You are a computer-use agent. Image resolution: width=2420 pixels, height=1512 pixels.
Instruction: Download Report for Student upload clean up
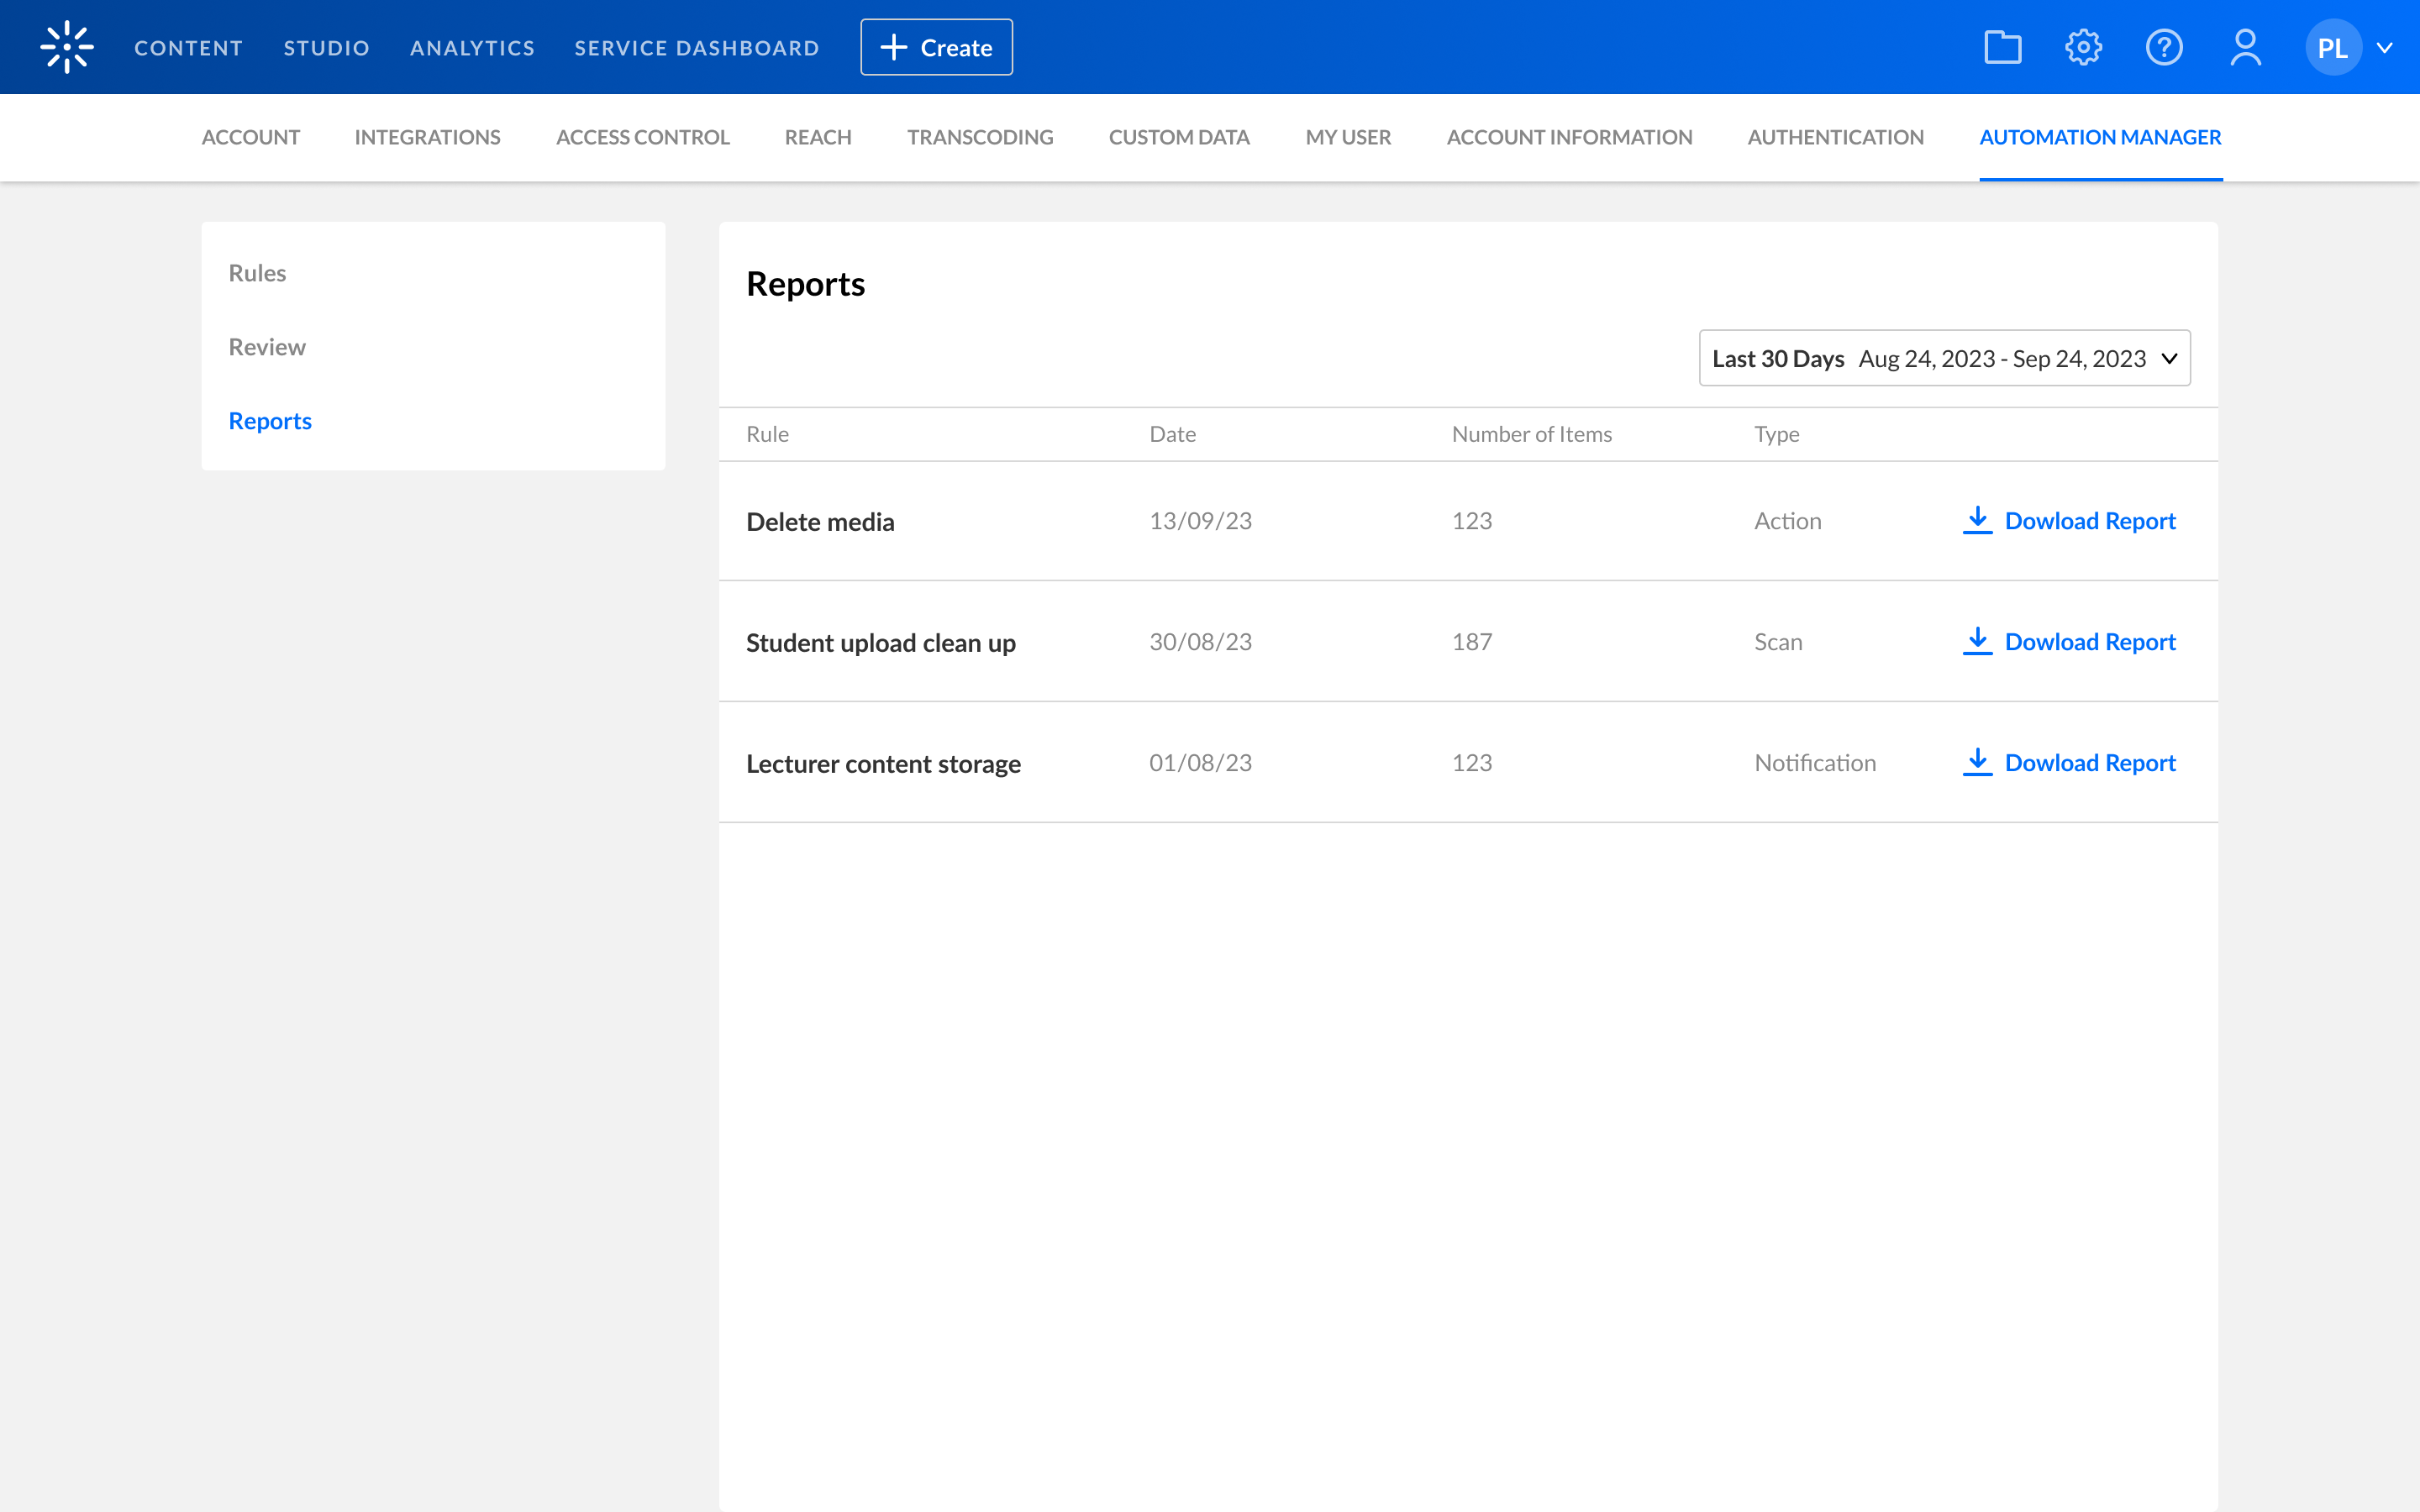pyautogui.click(x=2089, y=642)
